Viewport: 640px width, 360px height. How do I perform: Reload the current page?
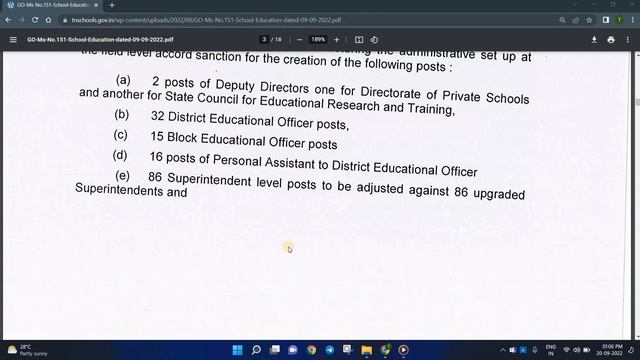pyautogui.click(x=35, y=20)
